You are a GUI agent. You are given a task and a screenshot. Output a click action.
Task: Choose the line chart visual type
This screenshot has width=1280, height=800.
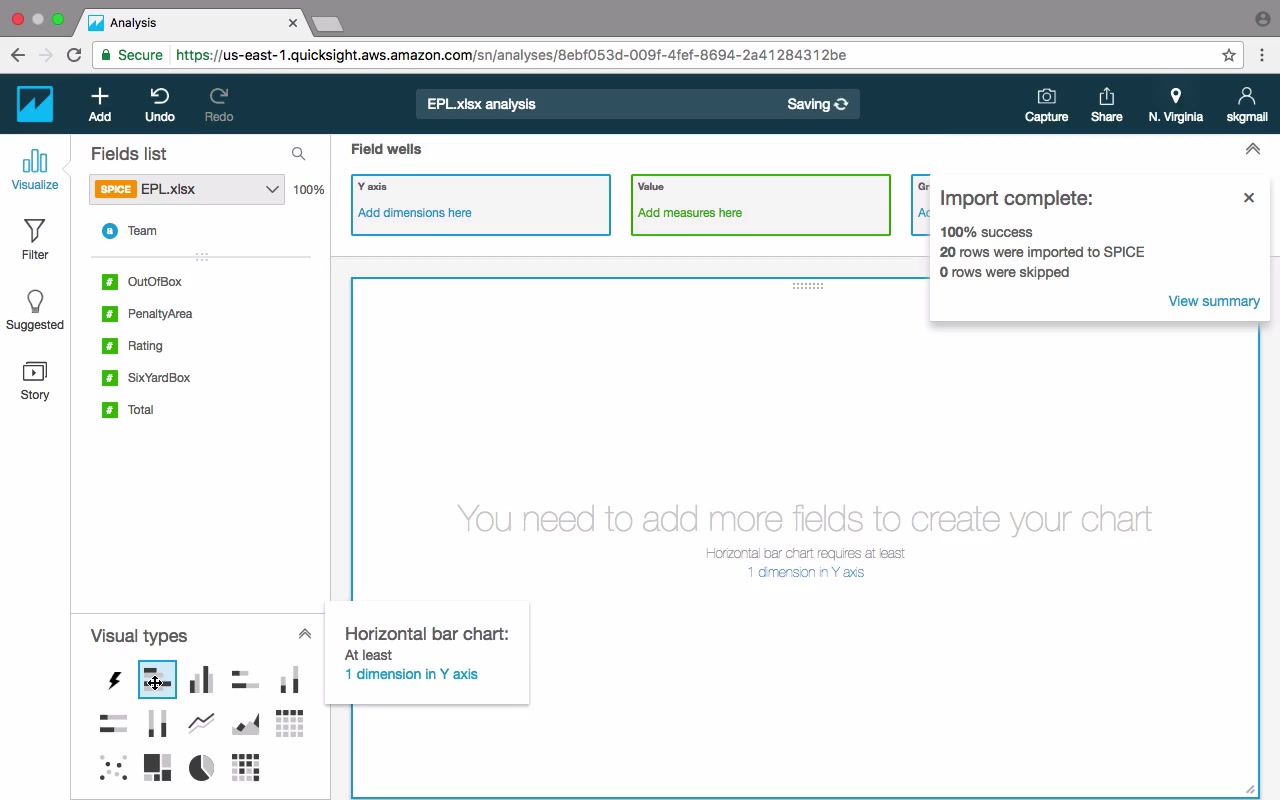pyautogui.click(x=201, y=723)
